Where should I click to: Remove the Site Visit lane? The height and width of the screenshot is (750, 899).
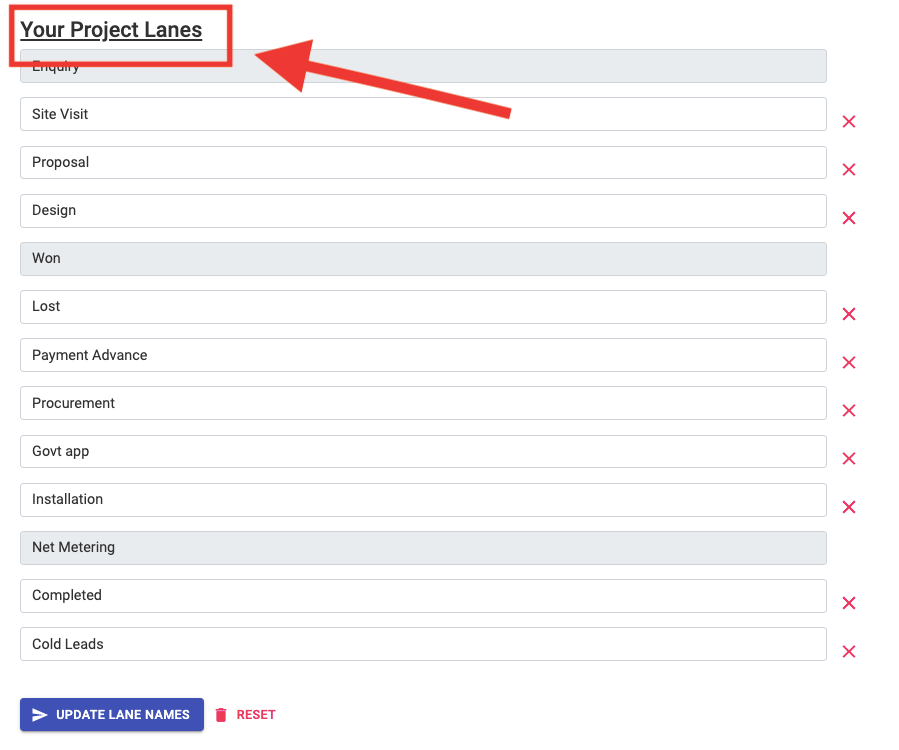[849, 122]
